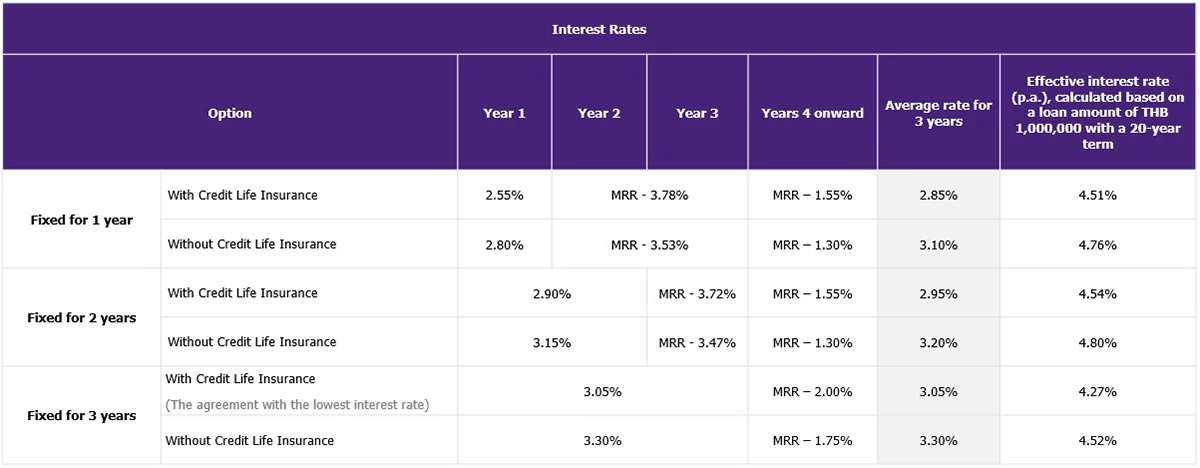Image resolution: width=1200 pixels, height=468 pixels.
Task: Click the 2.80% Year 1 rate cell
Action: (504, 244)
